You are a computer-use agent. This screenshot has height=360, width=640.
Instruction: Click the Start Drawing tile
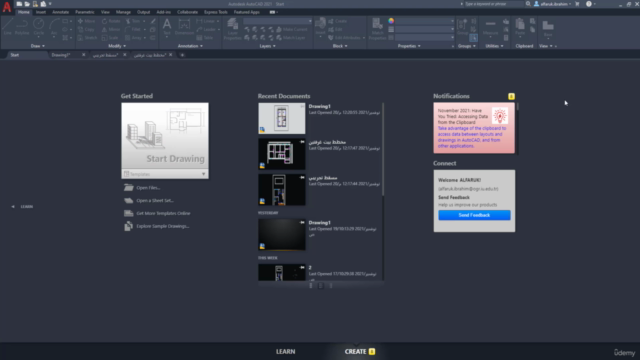tap(165, 136)
